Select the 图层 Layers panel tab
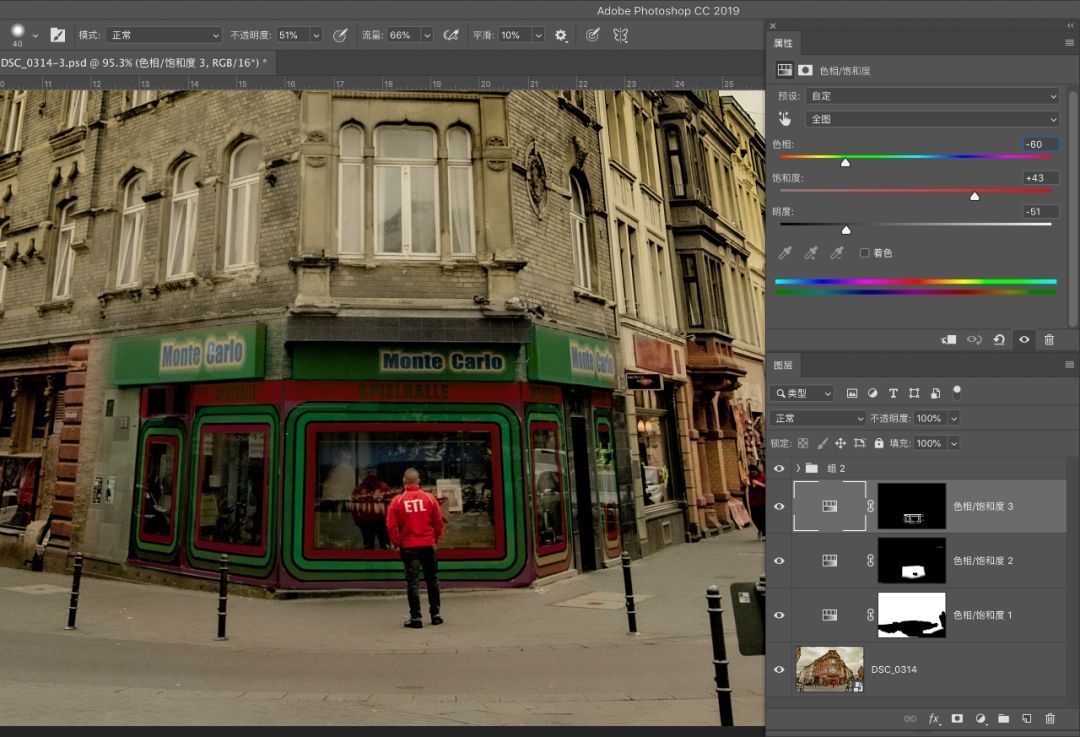 pyautogui.click(x=783, y=365)
